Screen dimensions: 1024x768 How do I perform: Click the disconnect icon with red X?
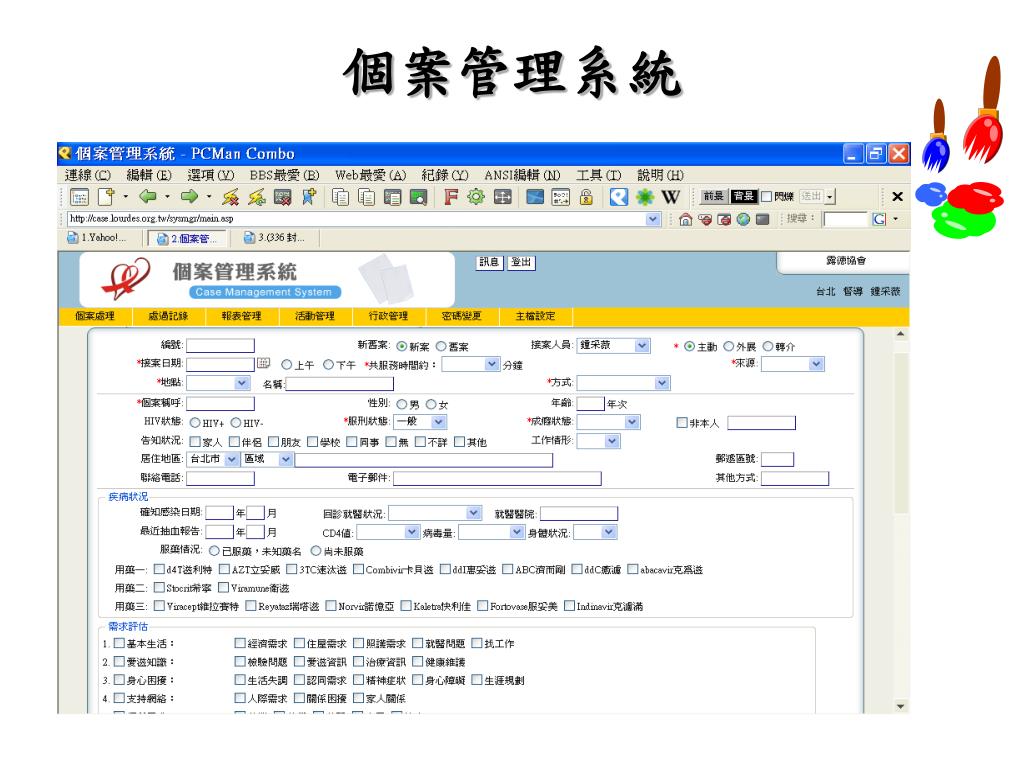283,197
